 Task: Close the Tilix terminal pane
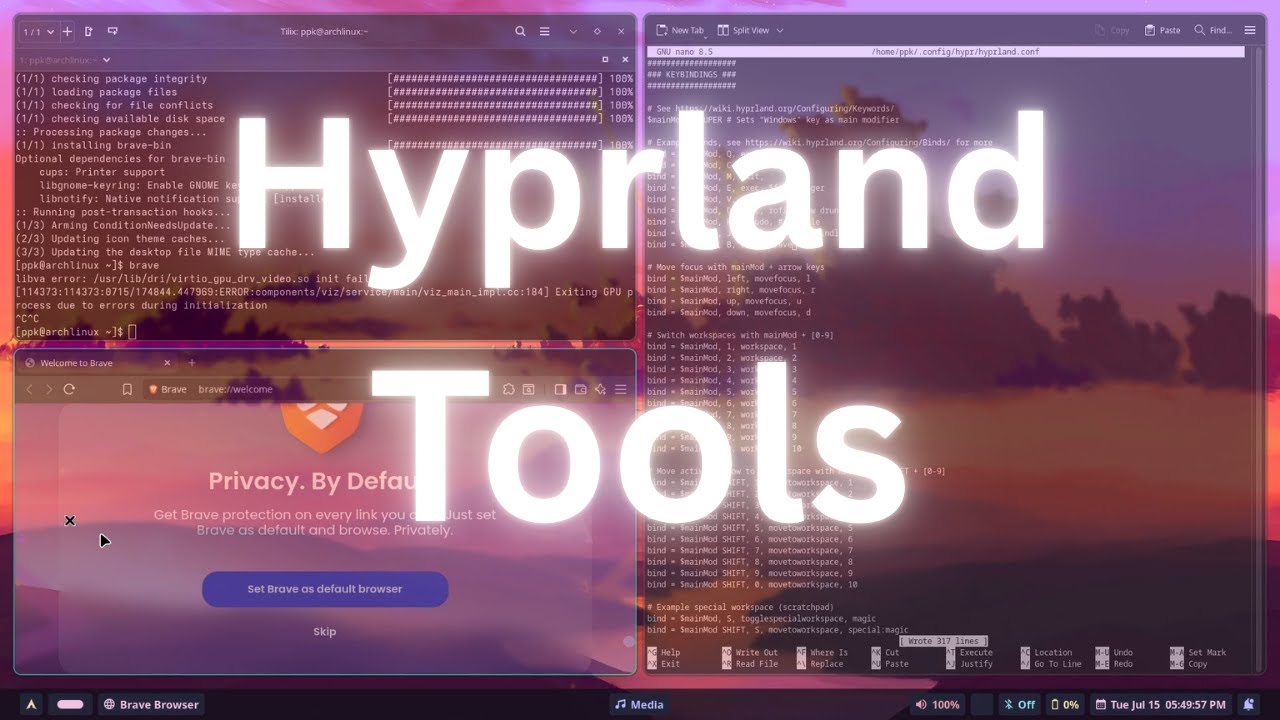(x=624, y=60)
